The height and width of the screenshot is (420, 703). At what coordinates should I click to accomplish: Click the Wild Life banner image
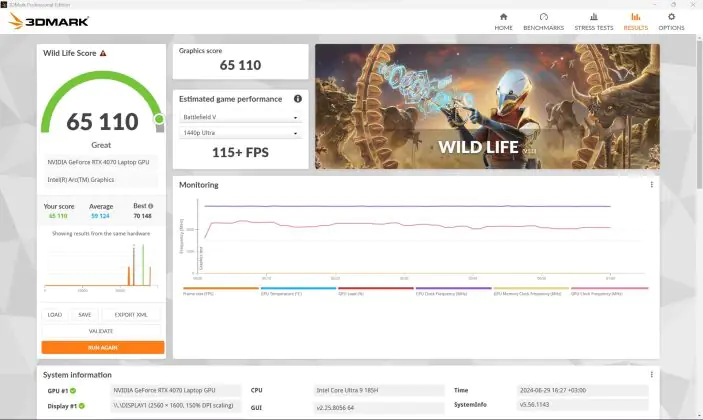pos(487,107)
